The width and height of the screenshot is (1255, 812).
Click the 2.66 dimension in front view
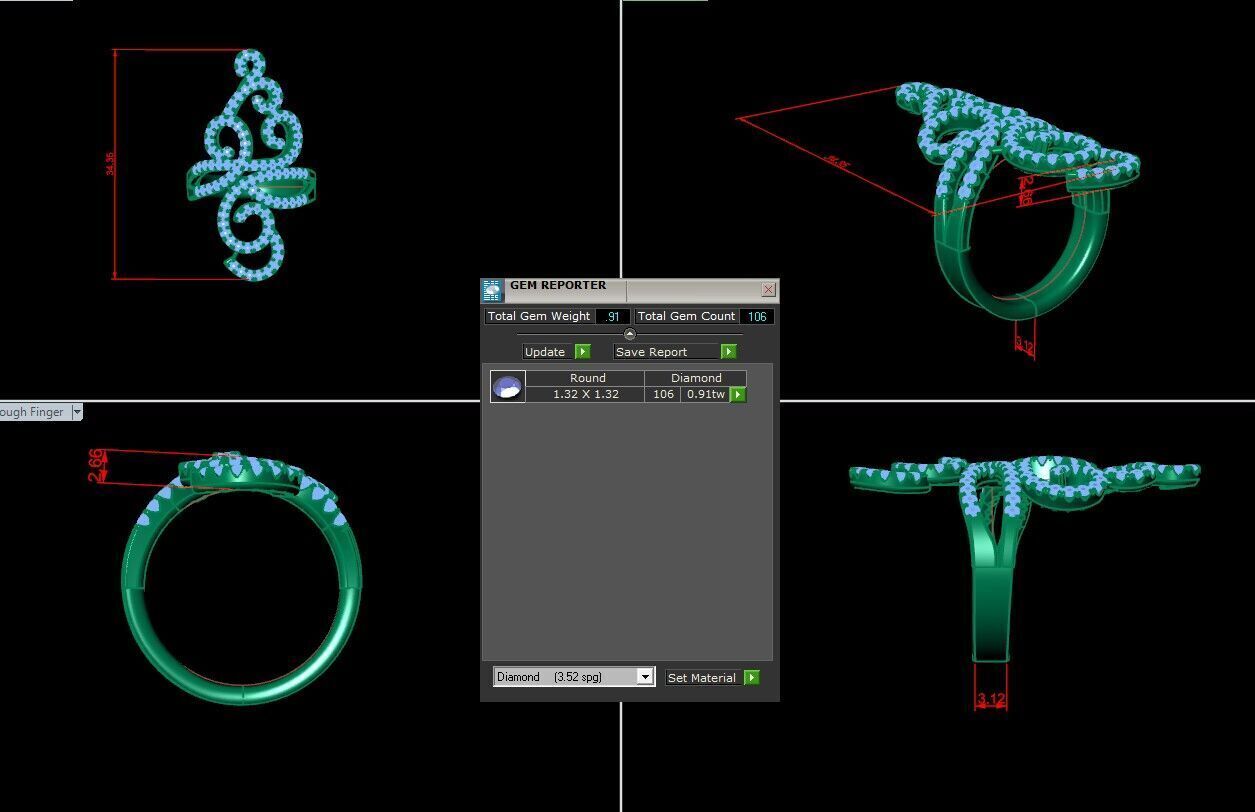(x=97, y=465)
